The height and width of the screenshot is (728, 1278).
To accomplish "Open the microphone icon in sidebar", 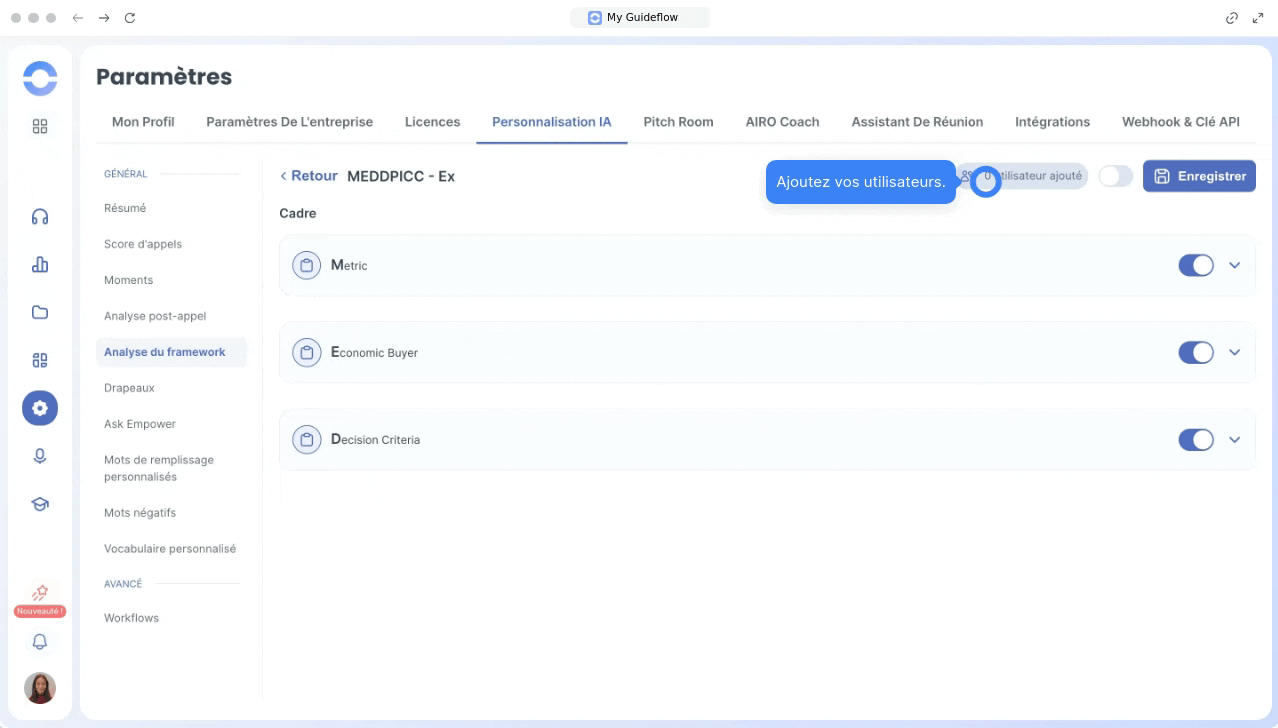I will pos(40,456).
